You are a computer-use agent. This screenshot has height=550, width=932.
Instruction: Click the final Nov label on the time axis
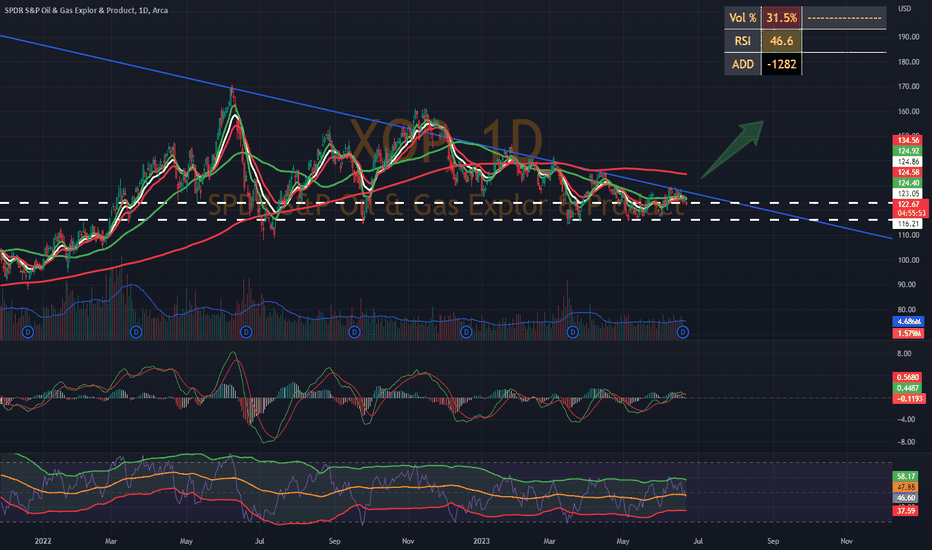point(846,541)
